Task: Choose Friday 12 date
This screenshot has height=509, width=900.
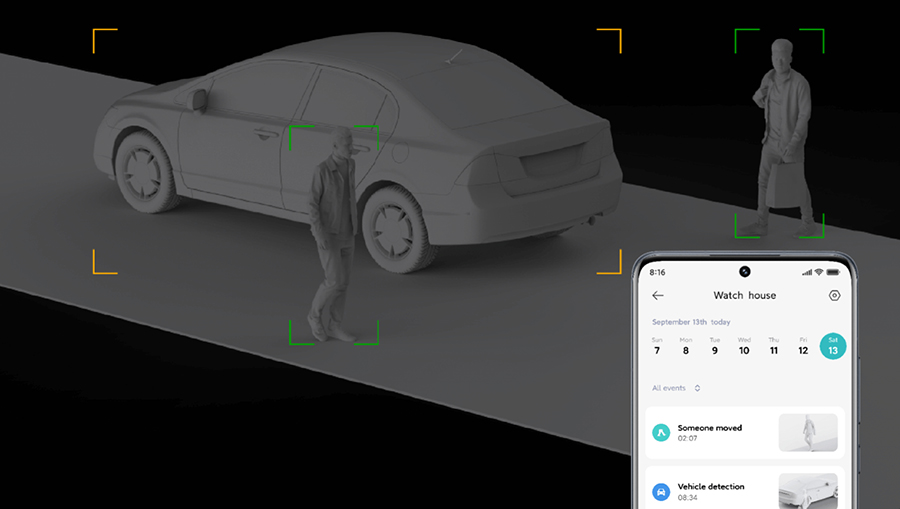Action: (x=803, y=346)
